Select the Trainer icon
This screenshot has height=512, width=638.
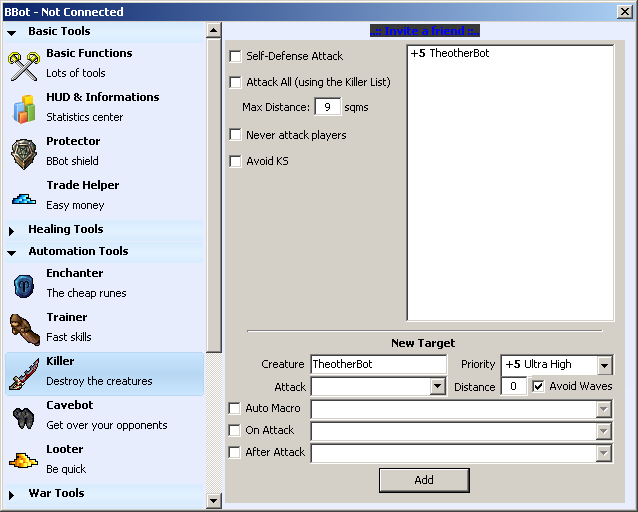(24, 329)
